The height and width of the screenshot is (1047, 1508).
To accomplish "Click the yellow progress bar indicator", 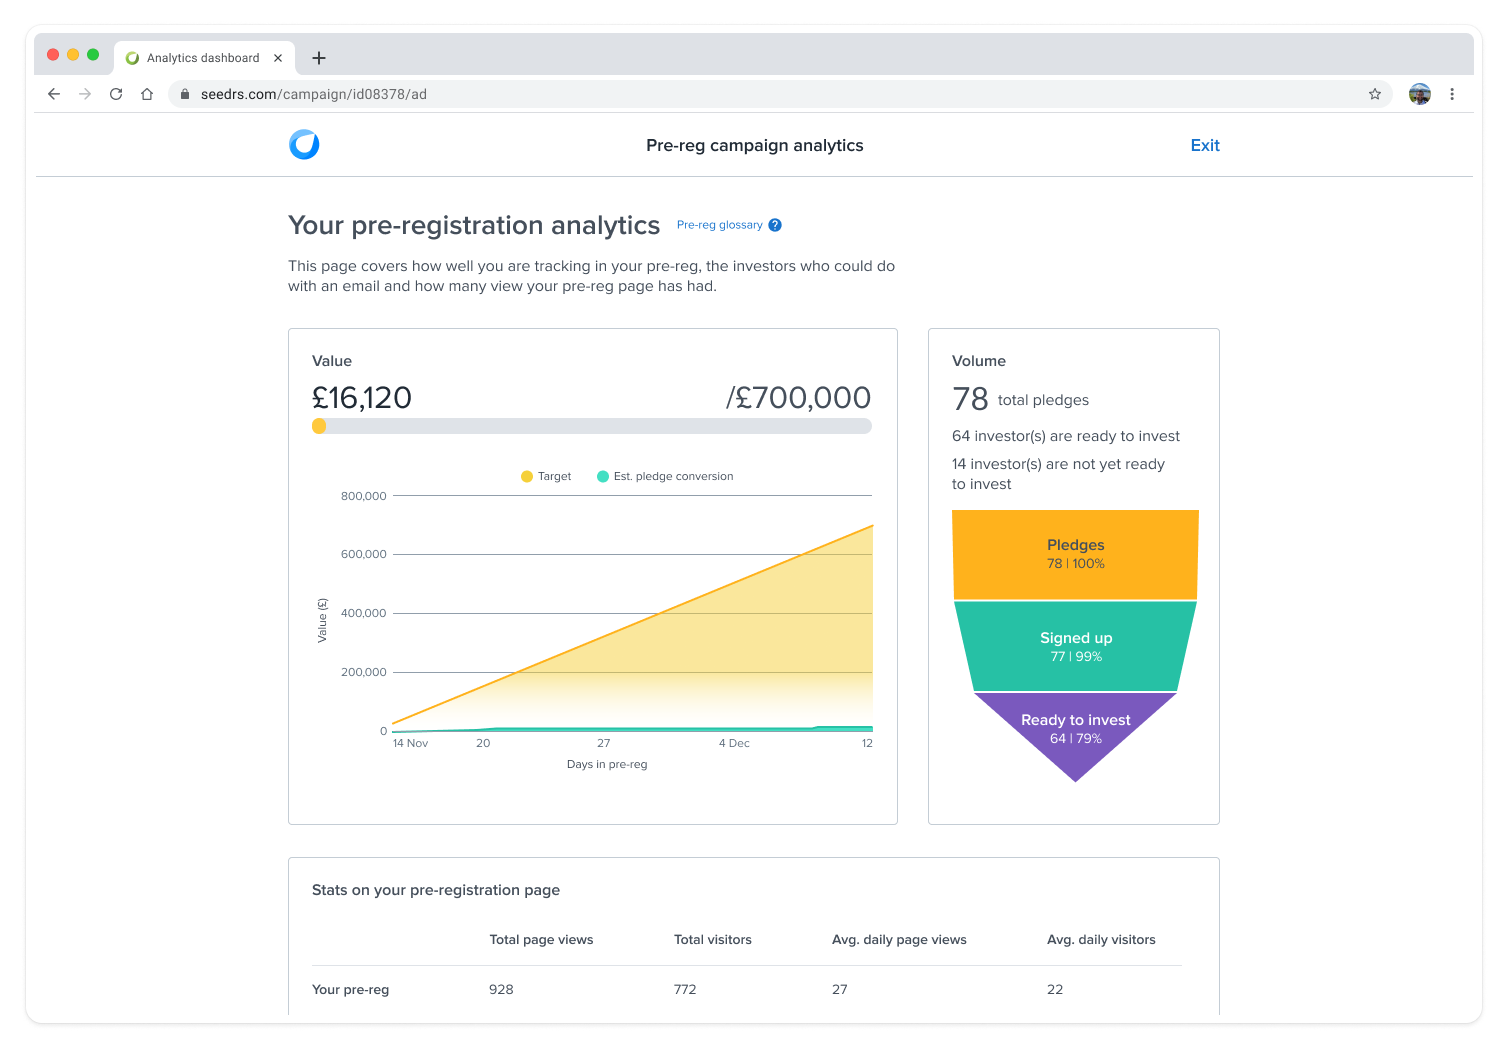I will point(319,426).
